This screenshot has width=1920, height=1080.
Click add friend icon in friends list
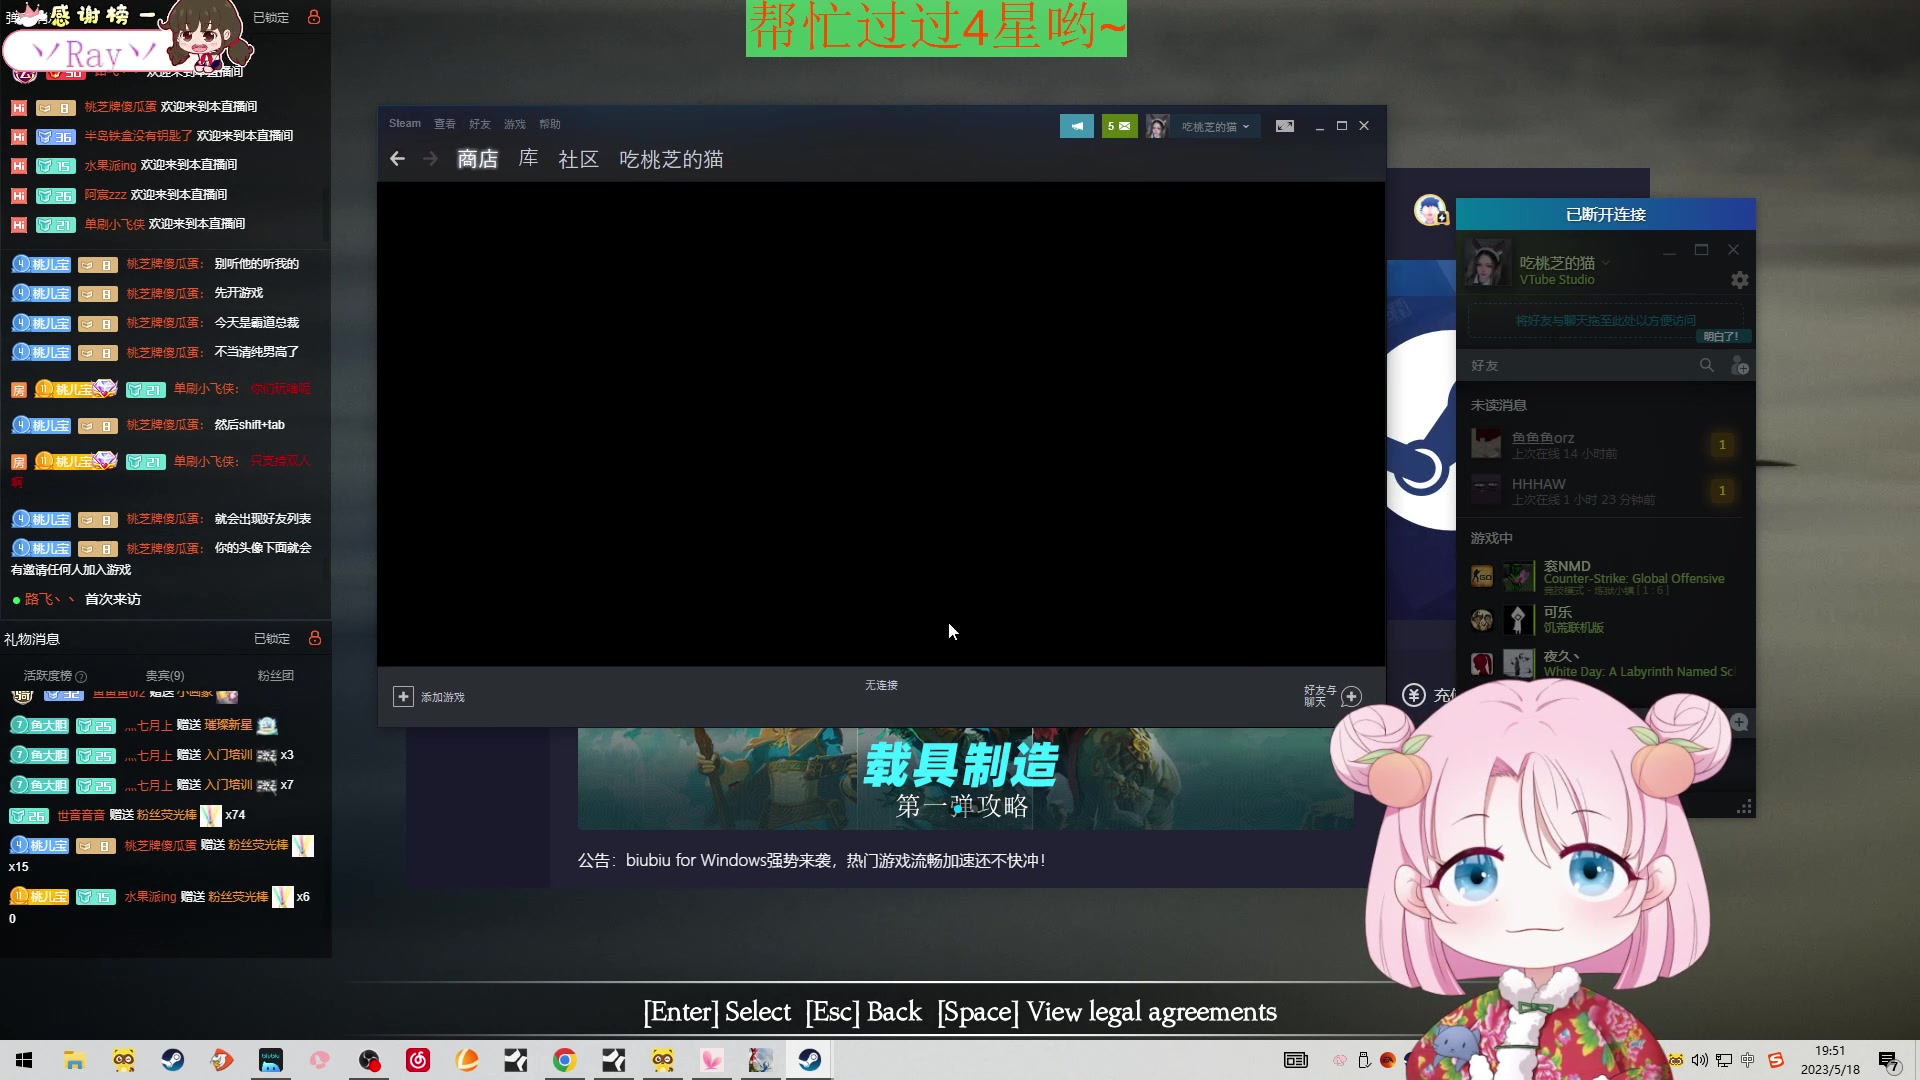point(1740,366)
